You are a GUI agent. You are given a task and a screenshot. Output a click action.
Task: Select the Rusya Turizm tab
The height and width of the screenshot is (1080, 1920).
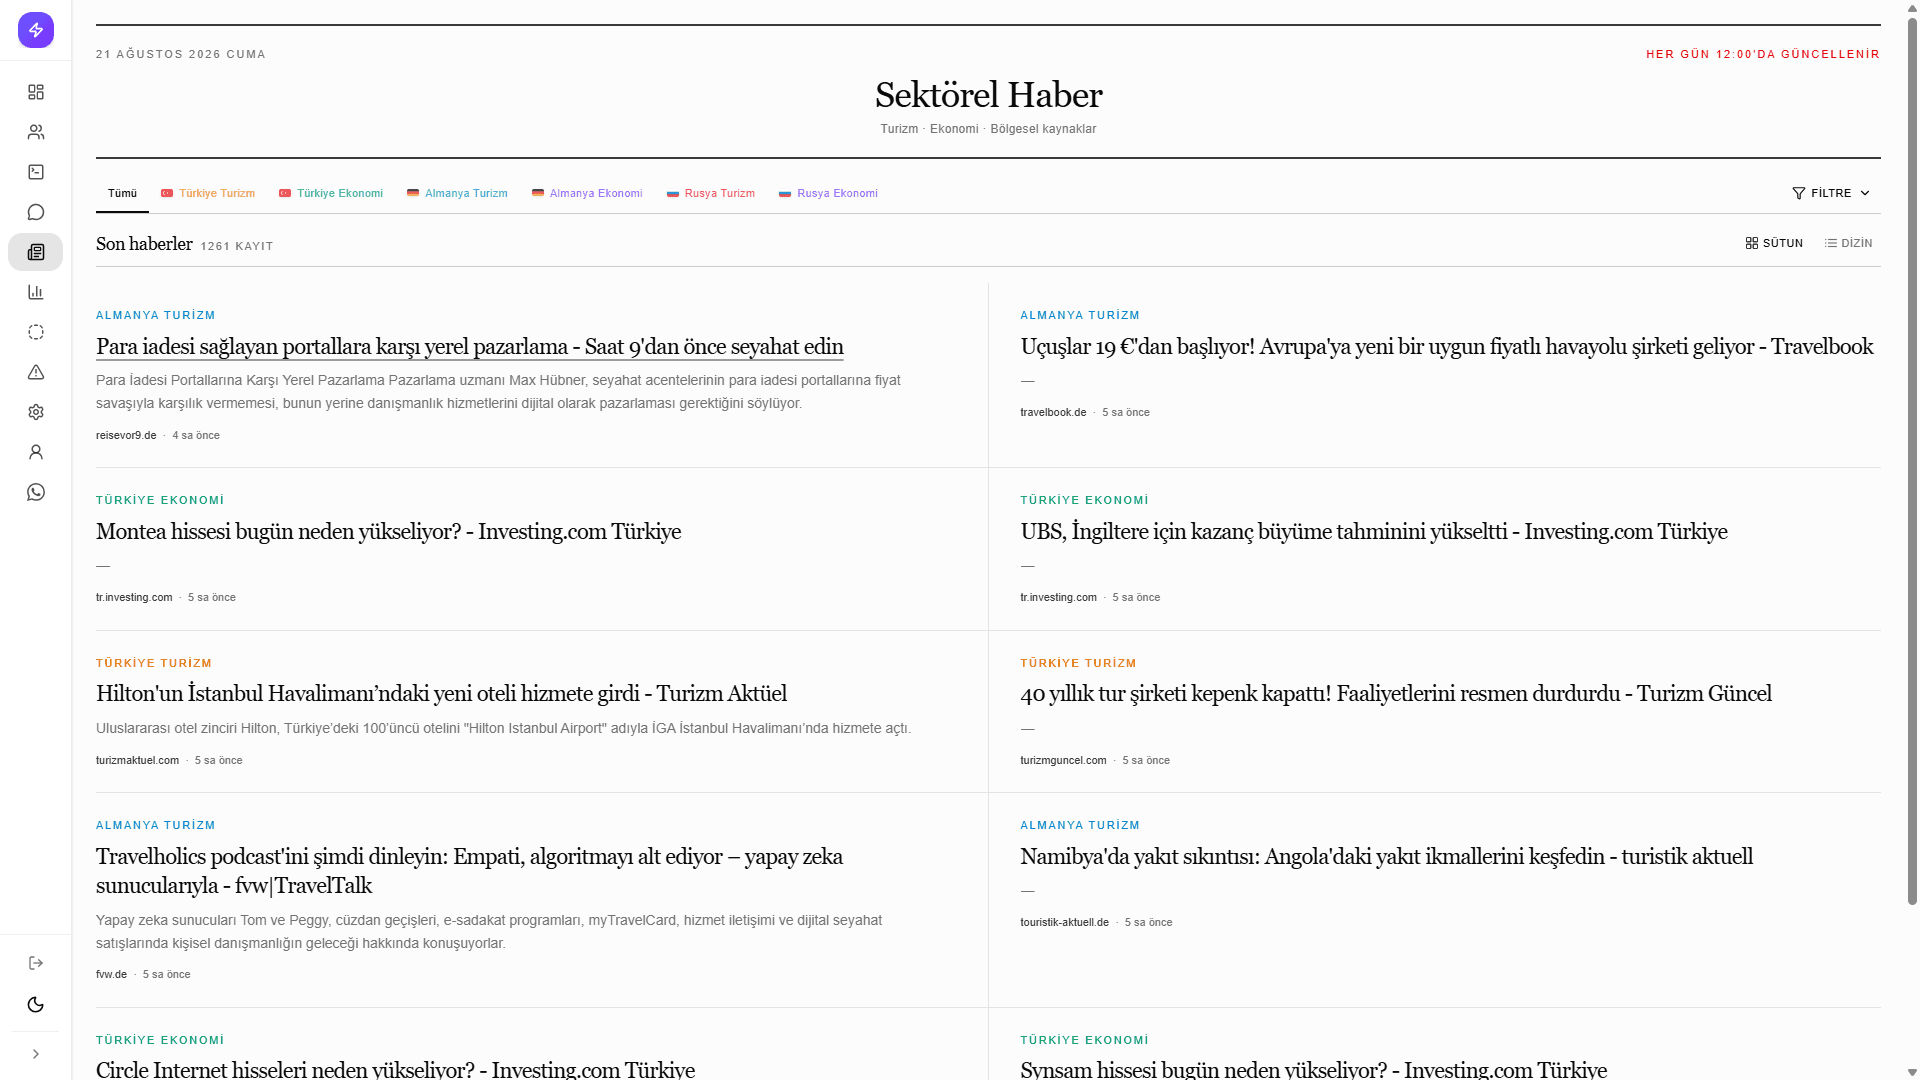click(x=711, y=193)
